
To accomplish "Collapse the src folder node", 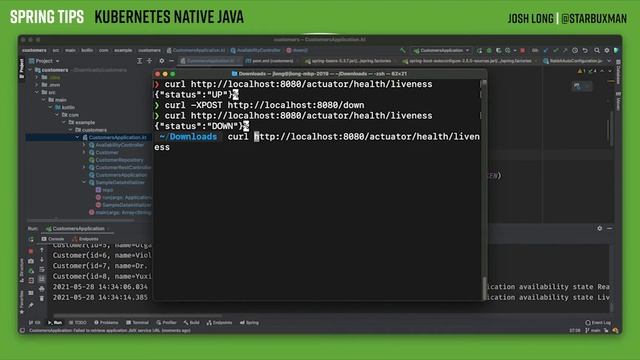I will (x=36, y=92).
